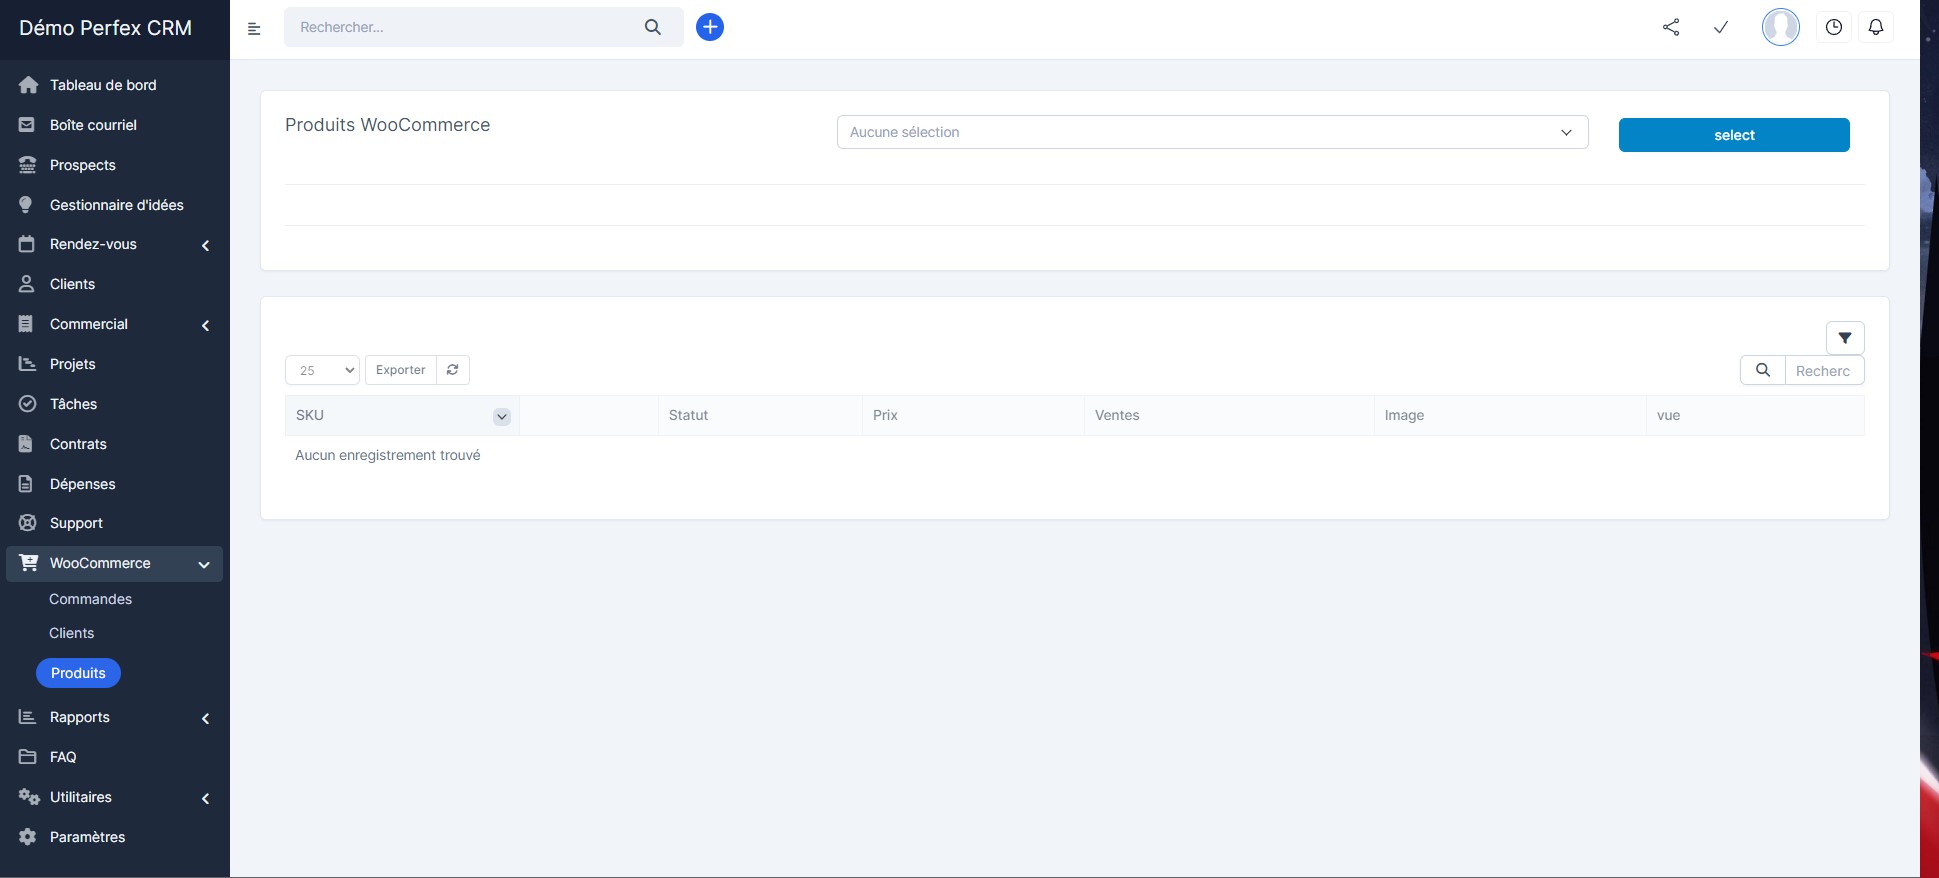
Task: Click the lifebuoy icon beside Support
Action: point(28,523)
